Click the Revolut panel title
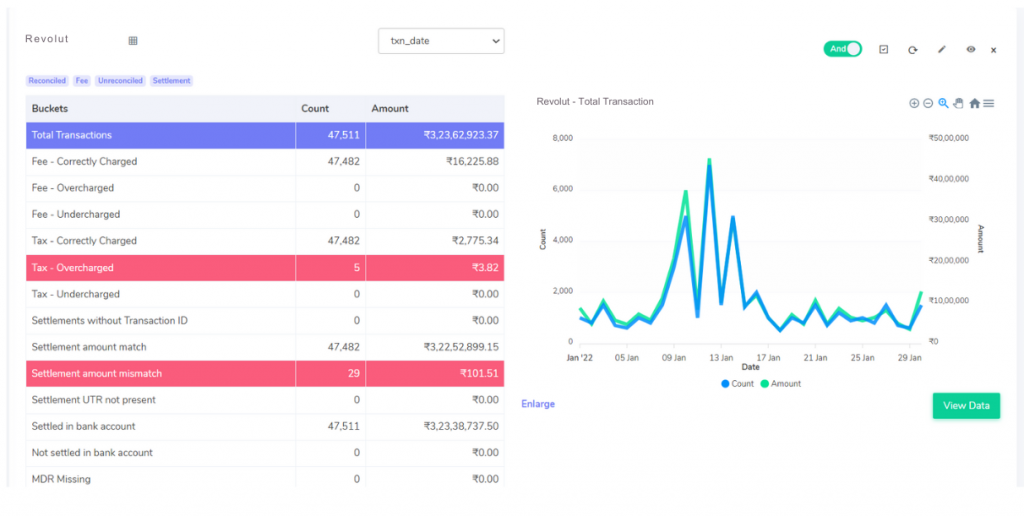The height and width of the screenshot is (516, 1024). (x=47, y=39)
